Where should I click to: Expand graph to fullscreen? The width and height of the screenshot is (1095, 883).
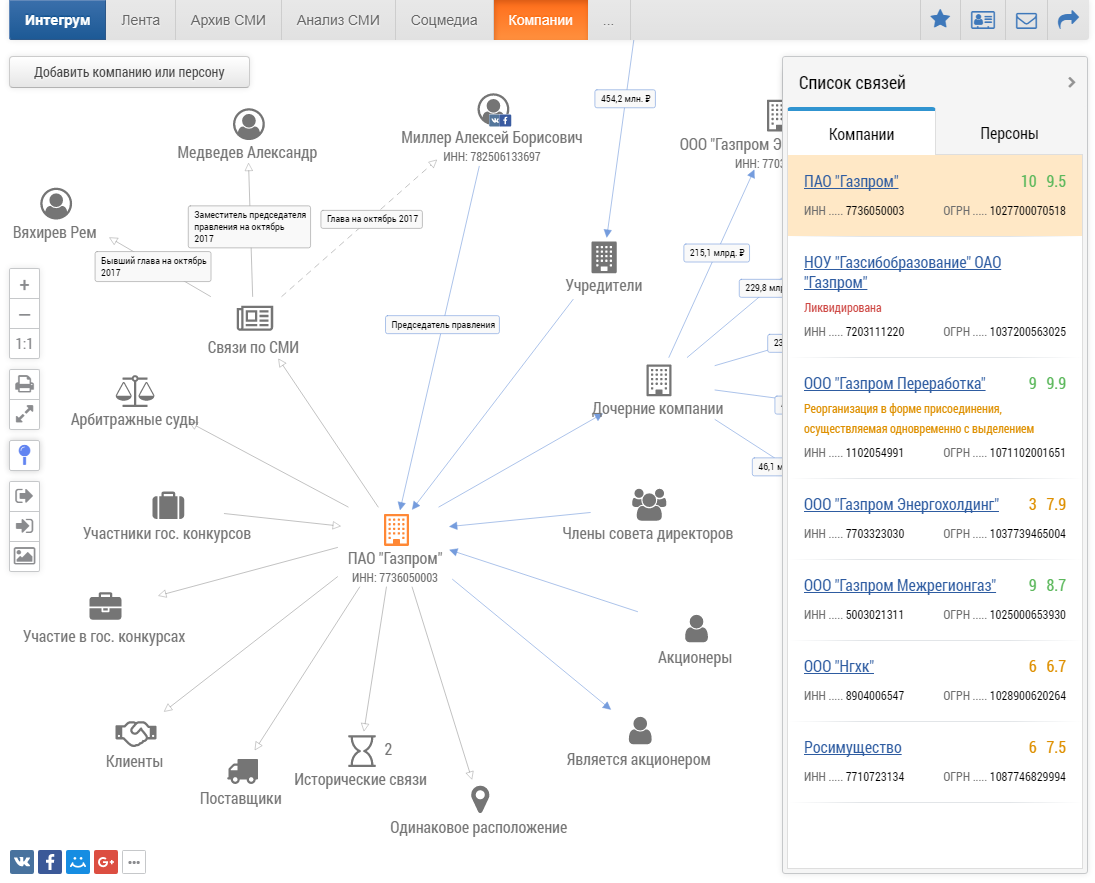[x=24, y=414]
